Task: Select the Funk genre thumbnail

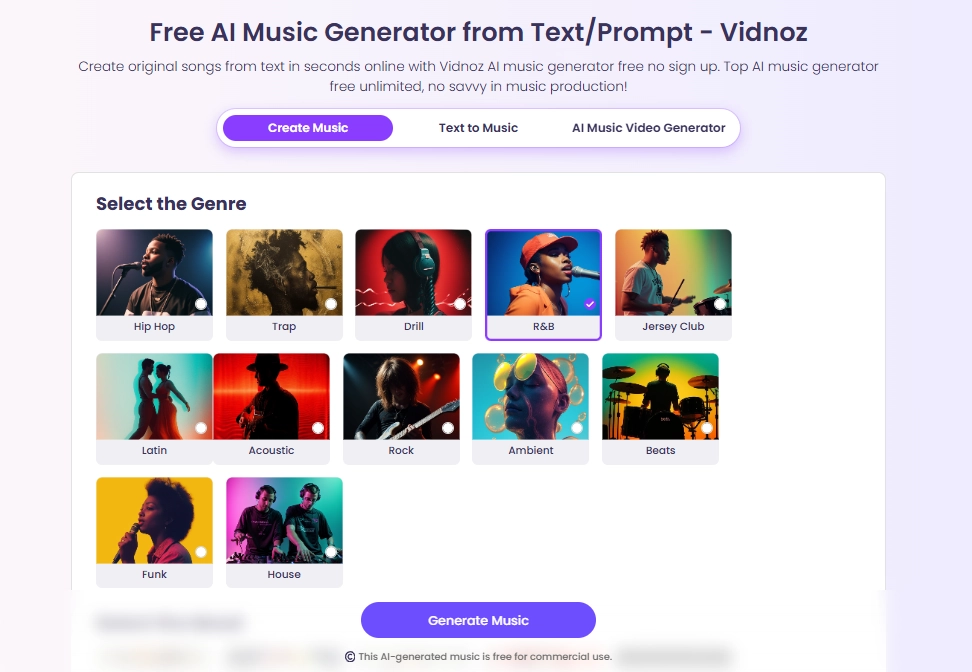Action: coord(154,521)
